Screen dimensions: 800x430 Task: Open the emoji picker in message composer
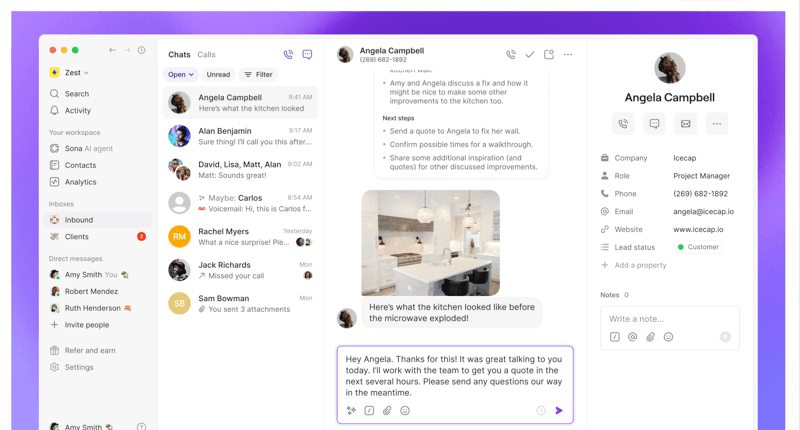405,411
